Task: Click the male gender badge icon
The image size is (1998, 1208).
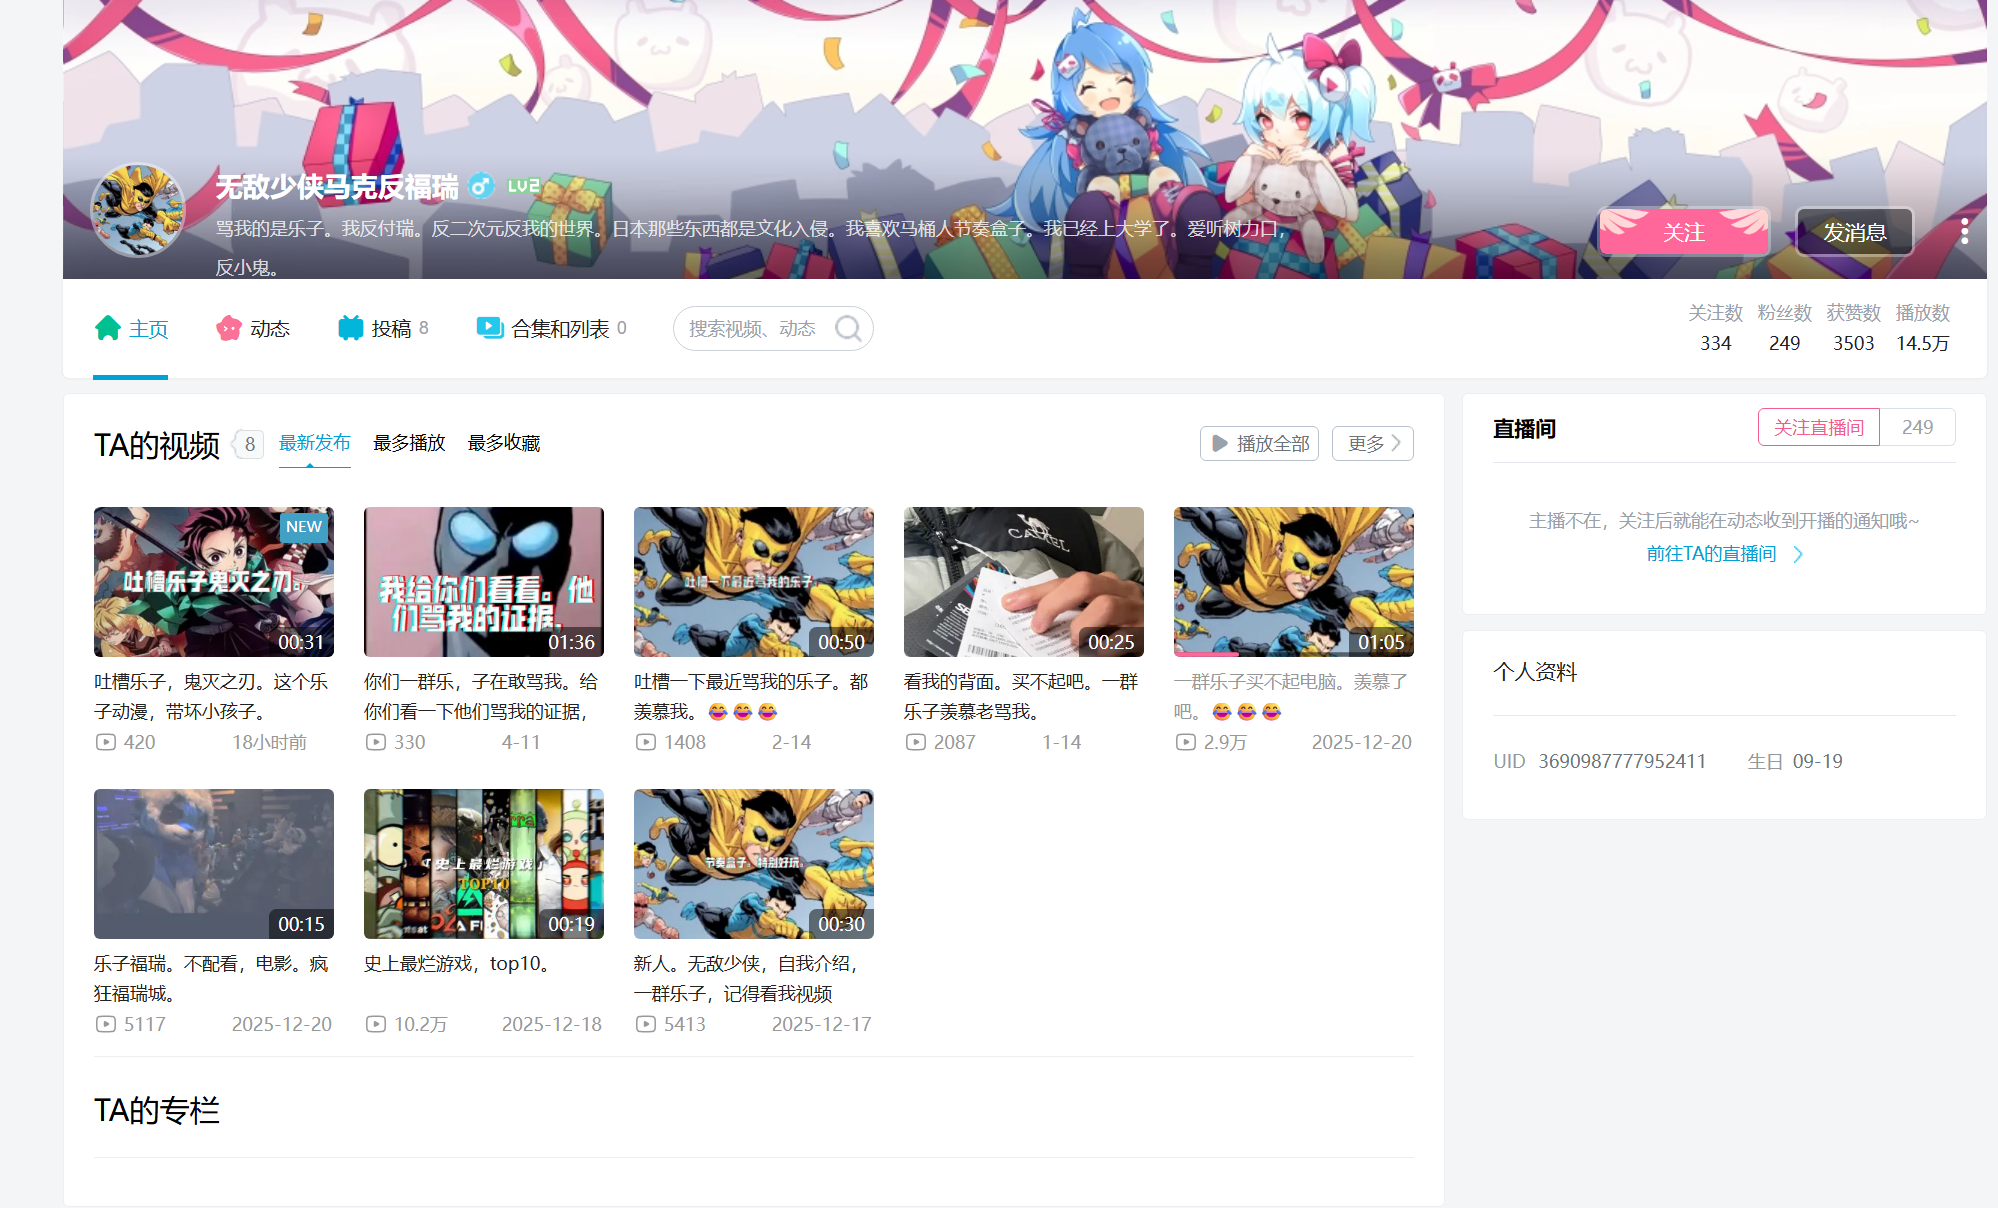Action: [481, 186]
